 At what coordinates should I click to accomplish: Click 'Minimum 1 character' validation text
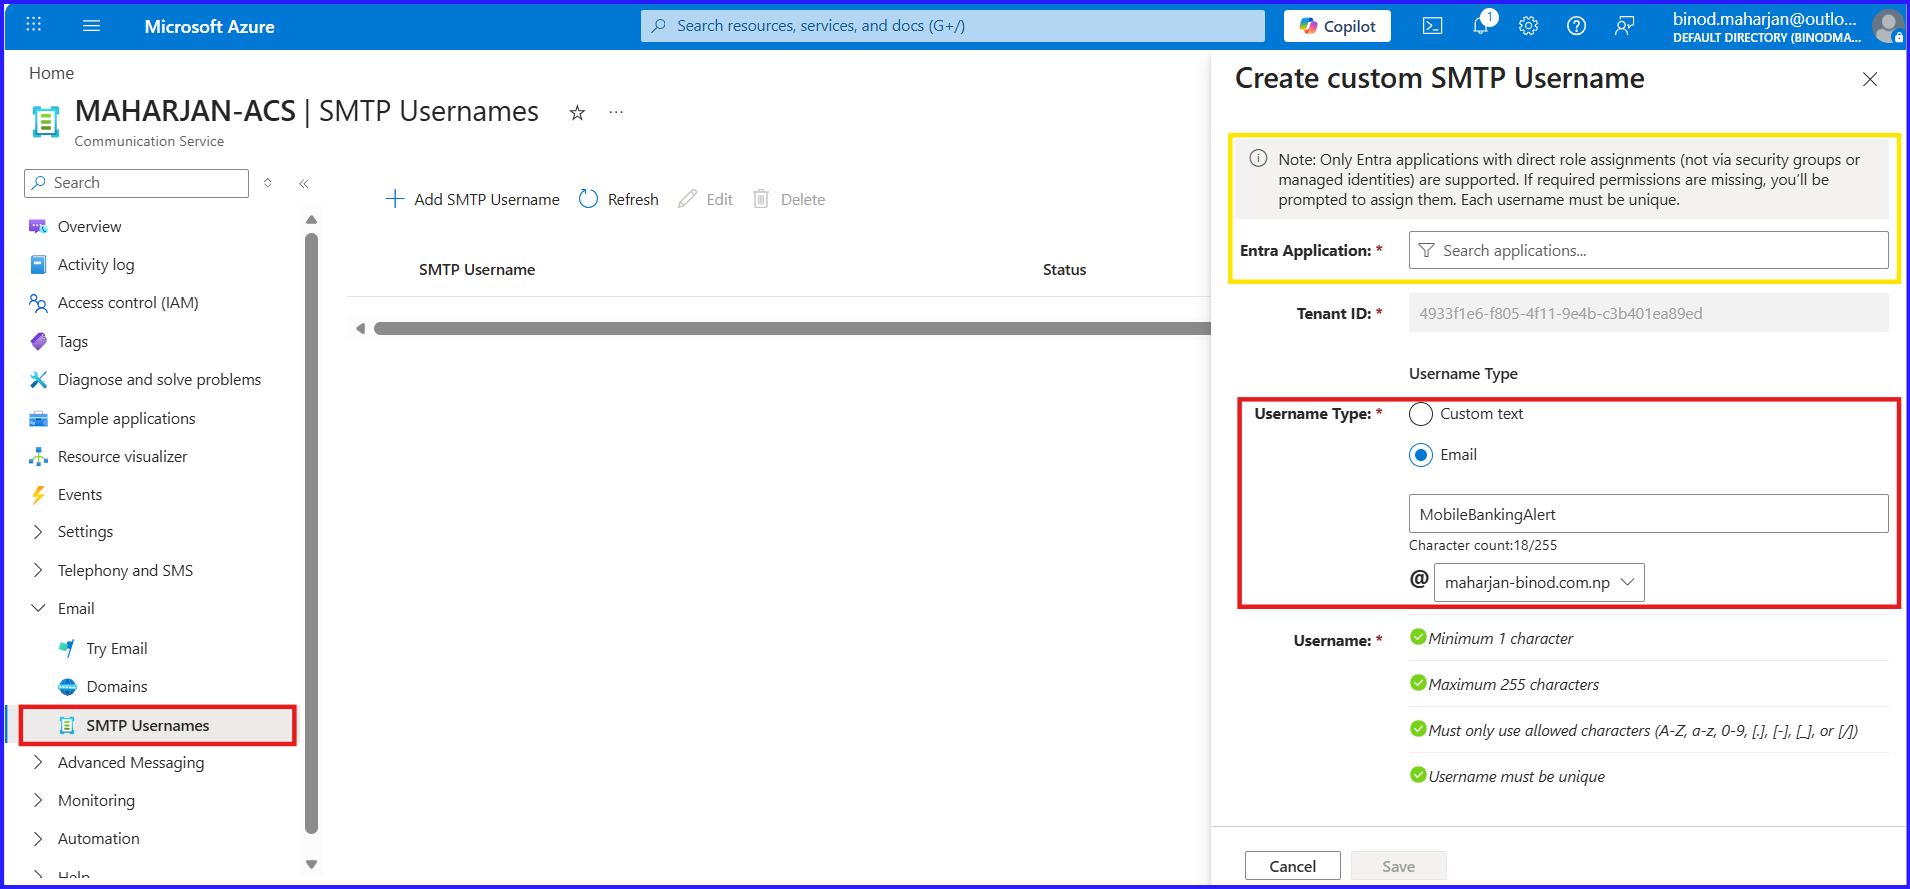[x=1500, y=639]
